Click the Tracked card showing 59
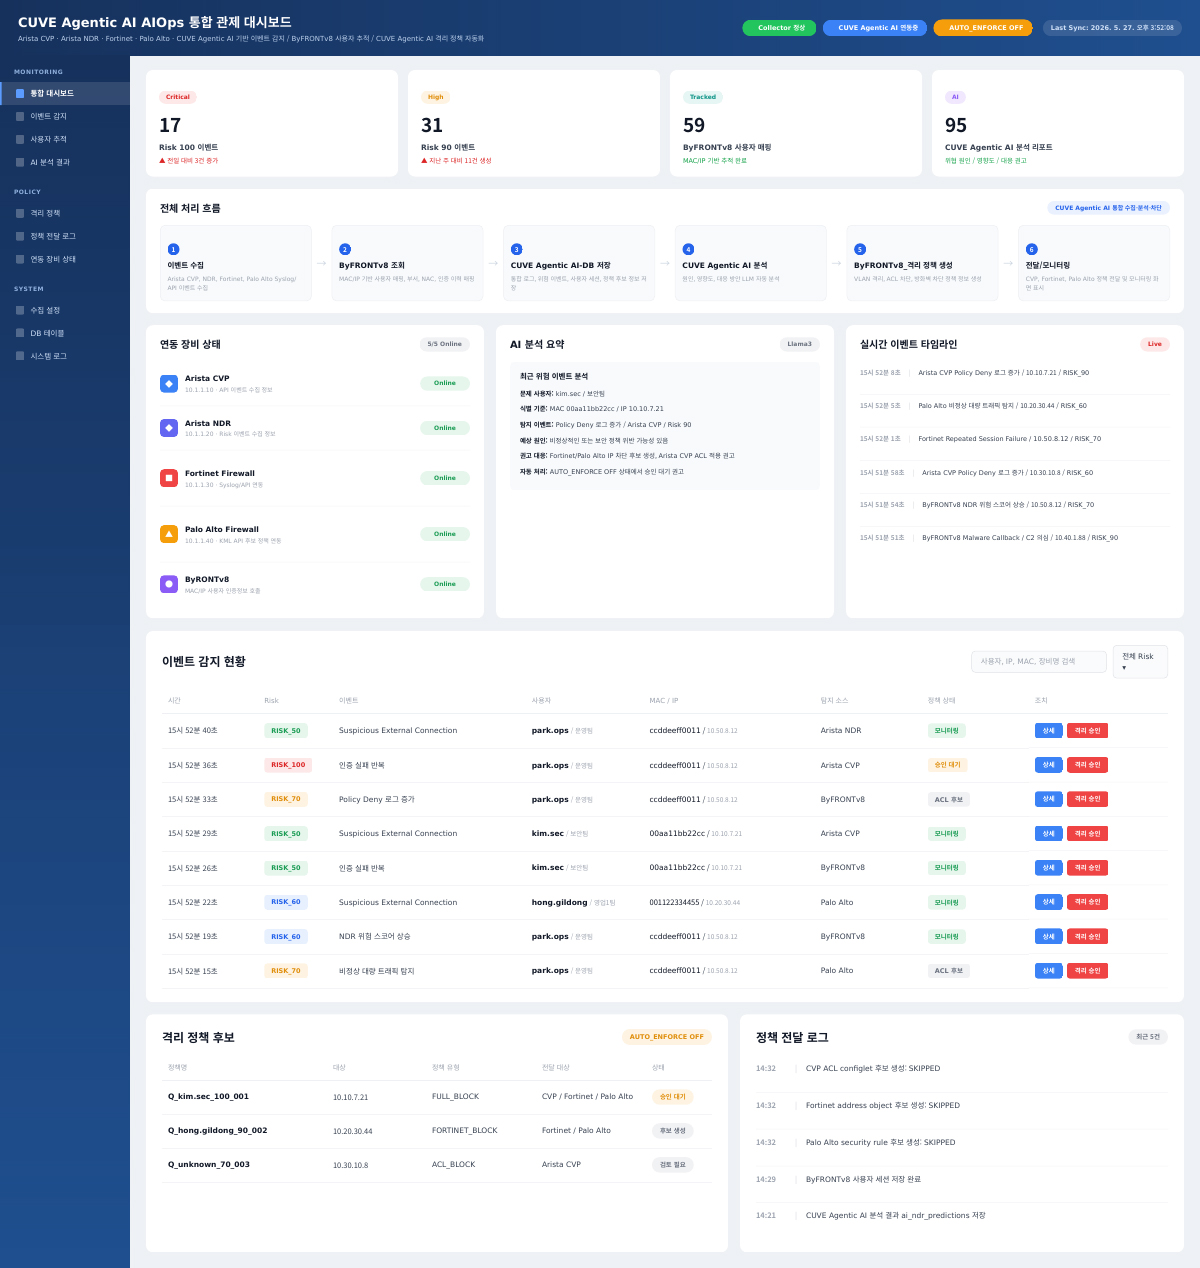Image resolution: width=1200 pixels, height=1268 pixels. pos(796,123)
